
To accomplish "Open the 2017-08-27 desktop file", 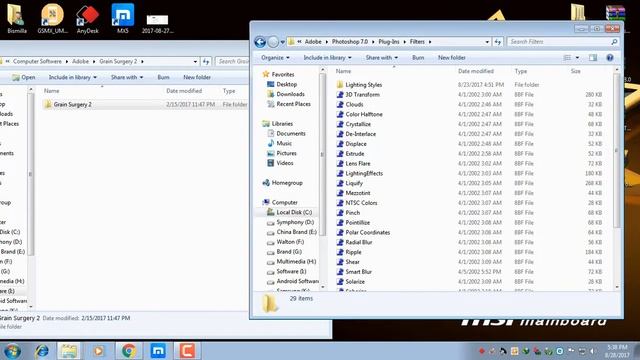I will point(158,24).
